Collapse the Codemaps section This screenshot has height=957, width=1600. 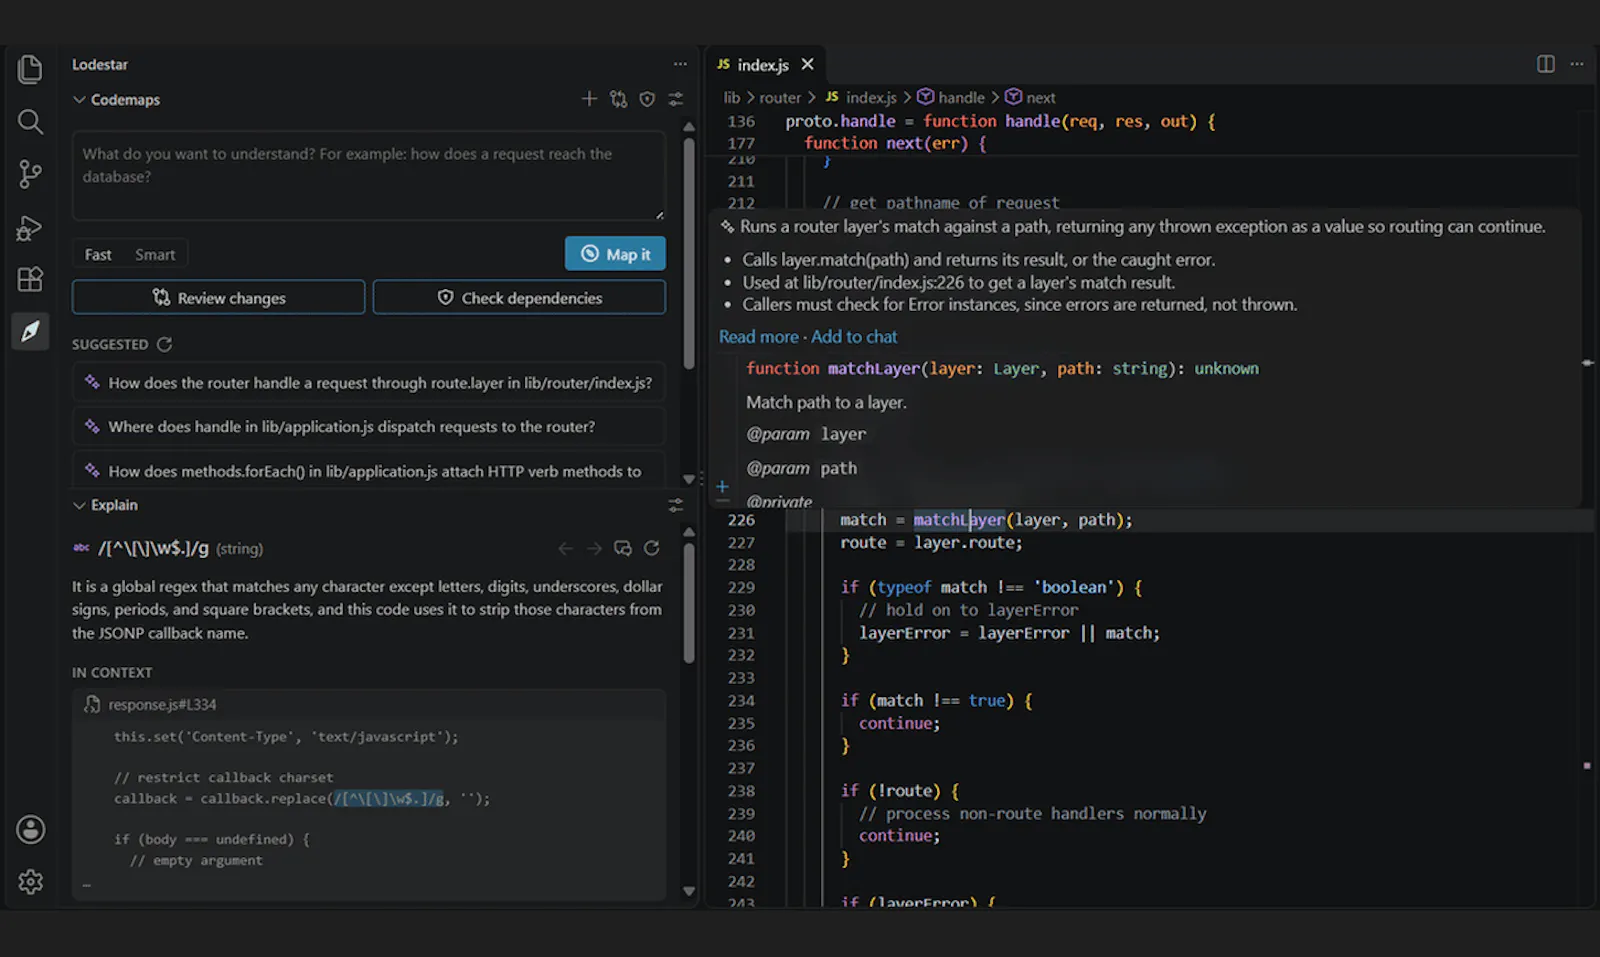point(79,100)
